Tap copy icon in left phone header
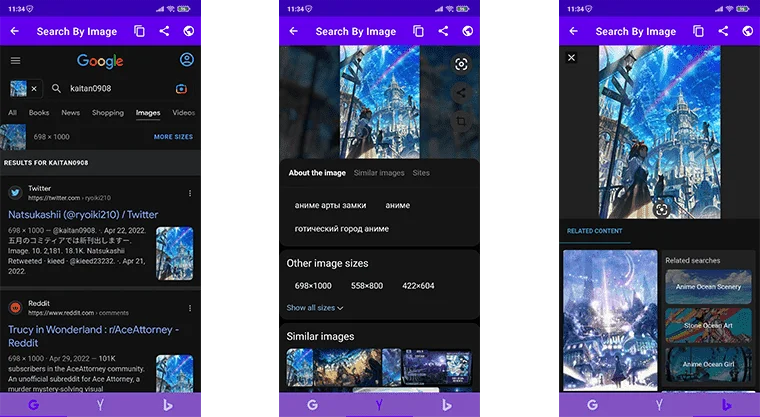The image size is (760, 417). [x=139, y=31]
